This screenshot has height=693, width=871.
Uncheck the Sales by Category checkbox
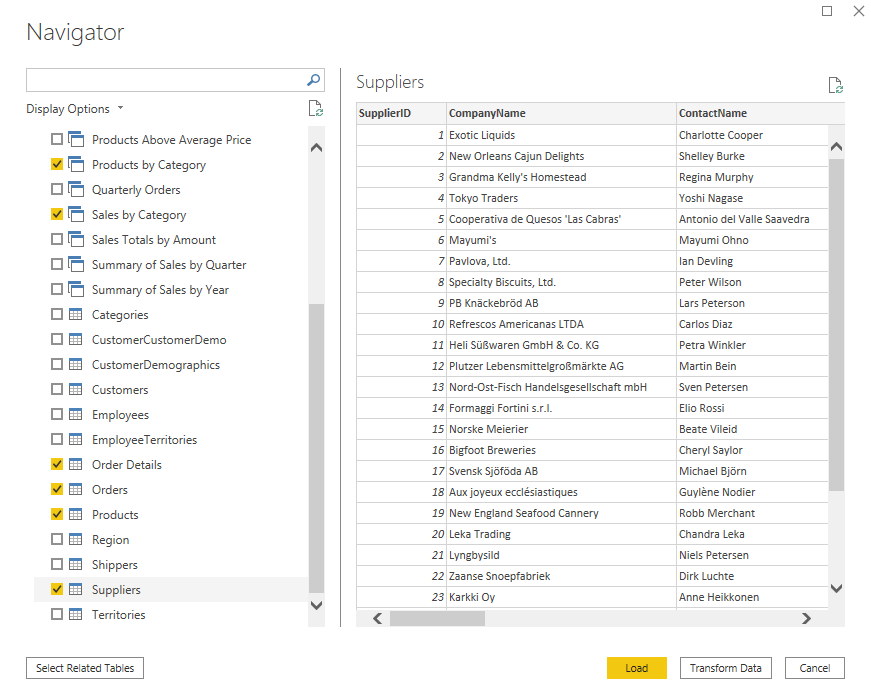click(x=57, y=214)
